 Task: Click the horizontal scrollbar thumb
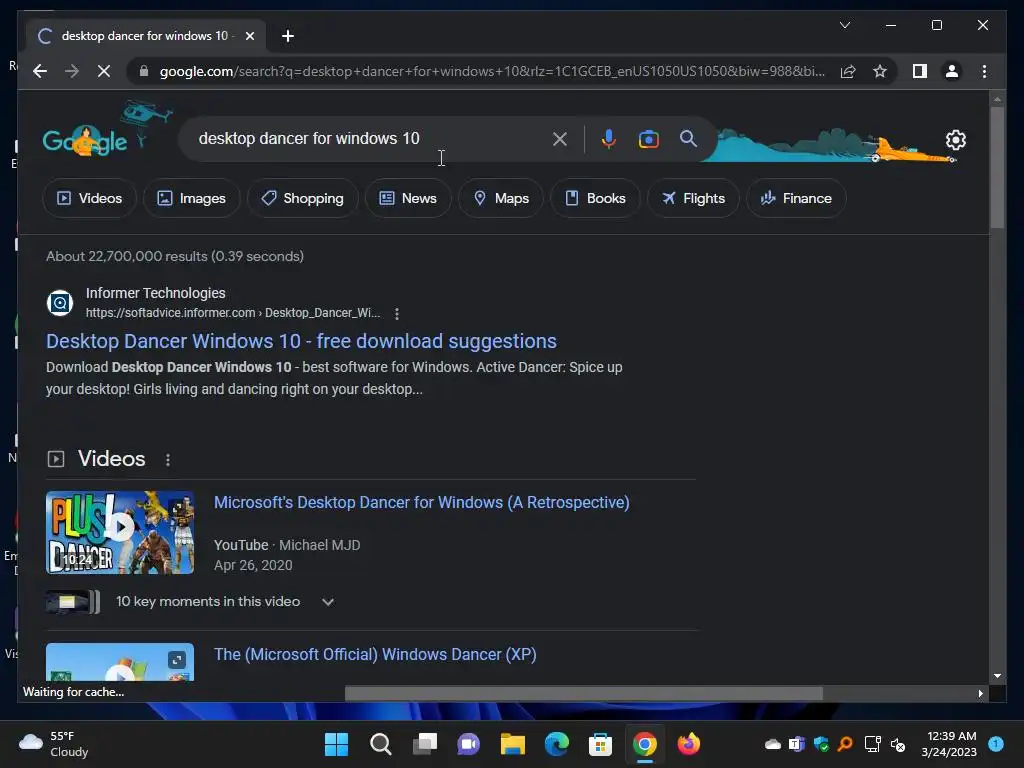click(x=583, y=693)
